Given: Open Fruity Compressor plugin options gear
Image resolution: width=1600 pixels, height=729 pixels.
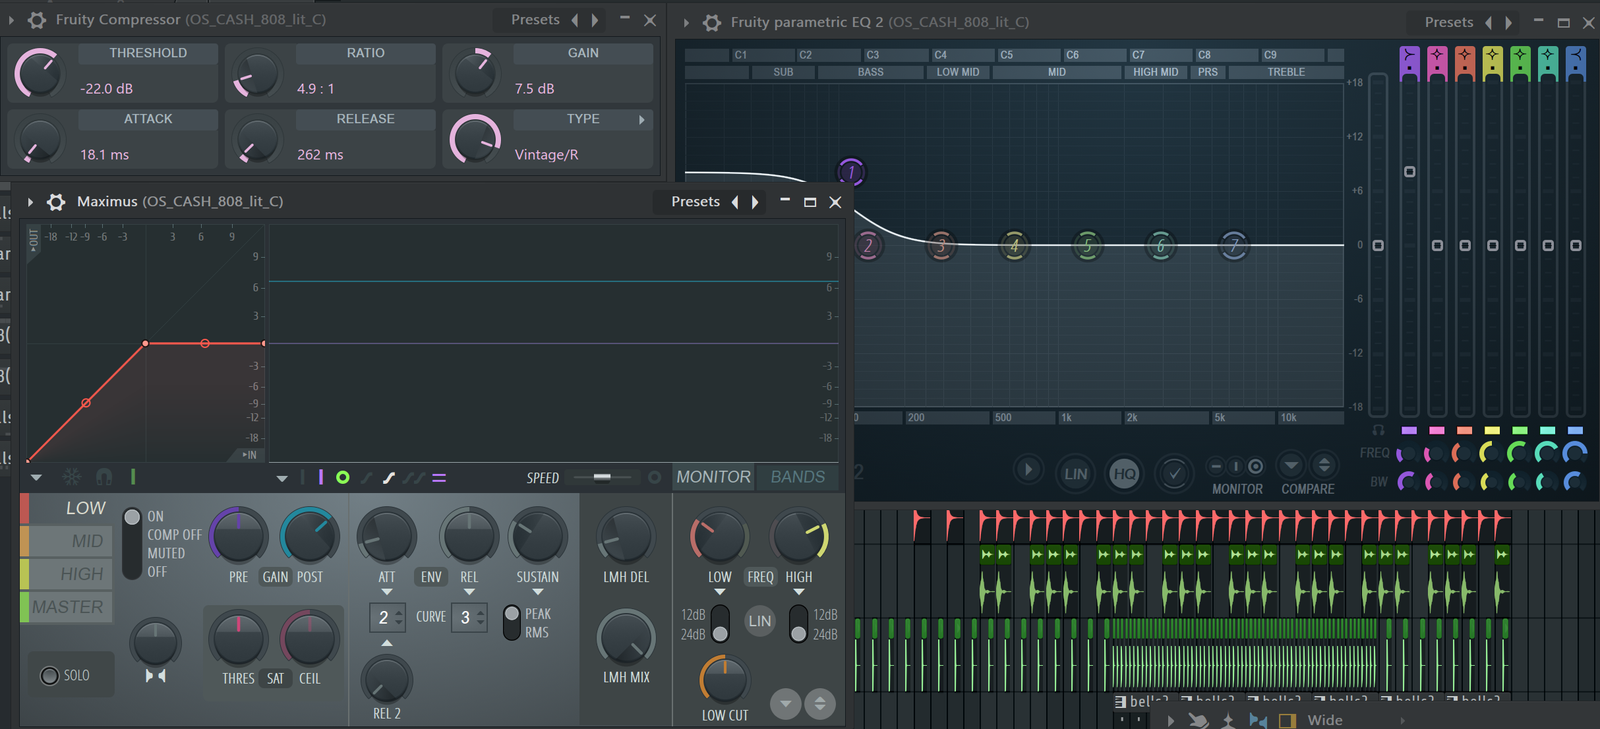Looking at the screenshot, I should pos(37,20).
